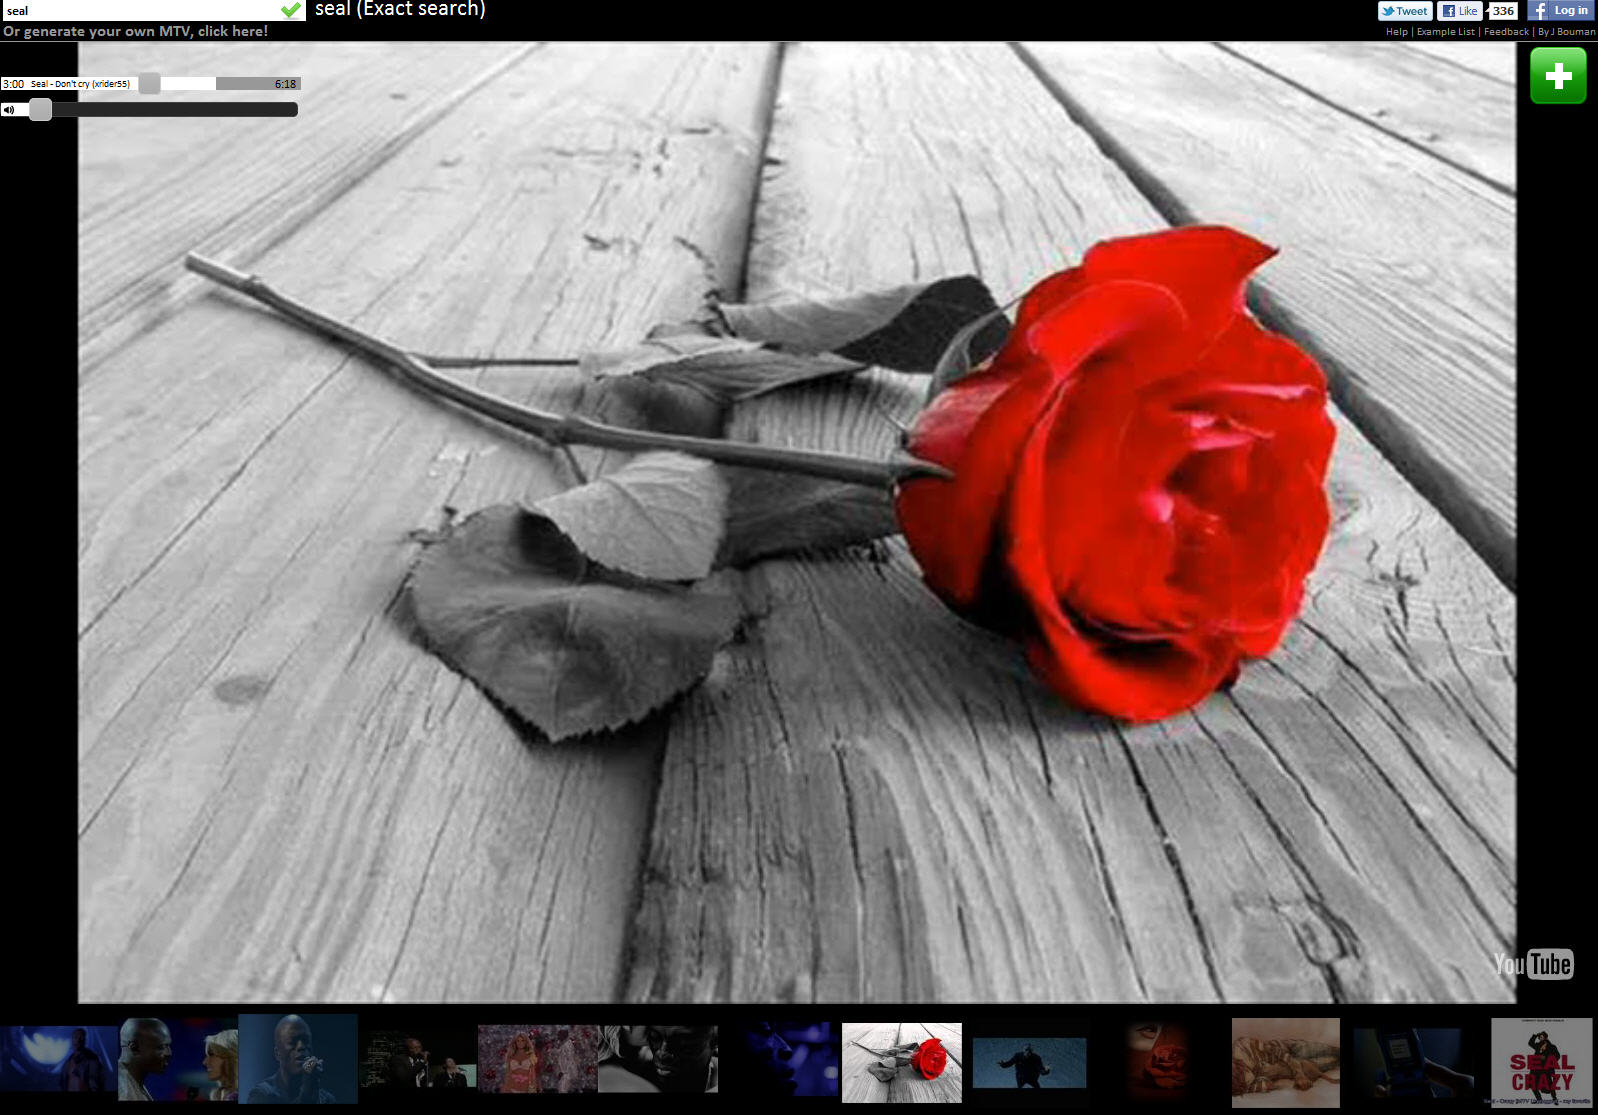Select the first blue stage thumbnail

coord(58,1060)
